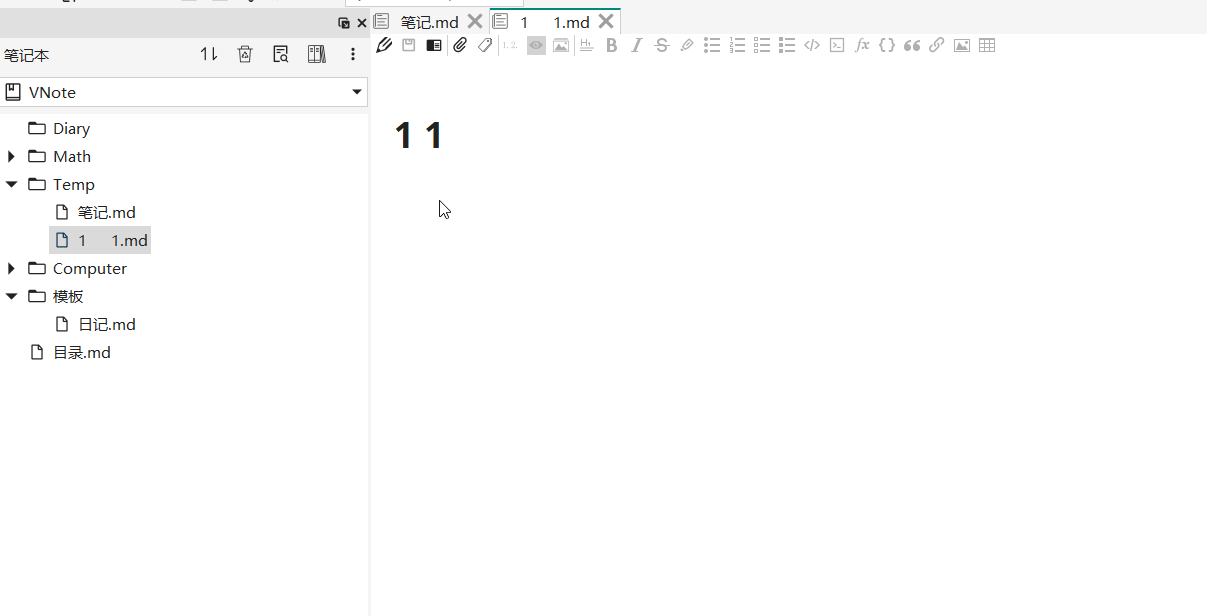Image resolution: width=1207 pixels, height=616 pixels.
Task: Insert an unchecked todo list
Action: coord(762,45)
